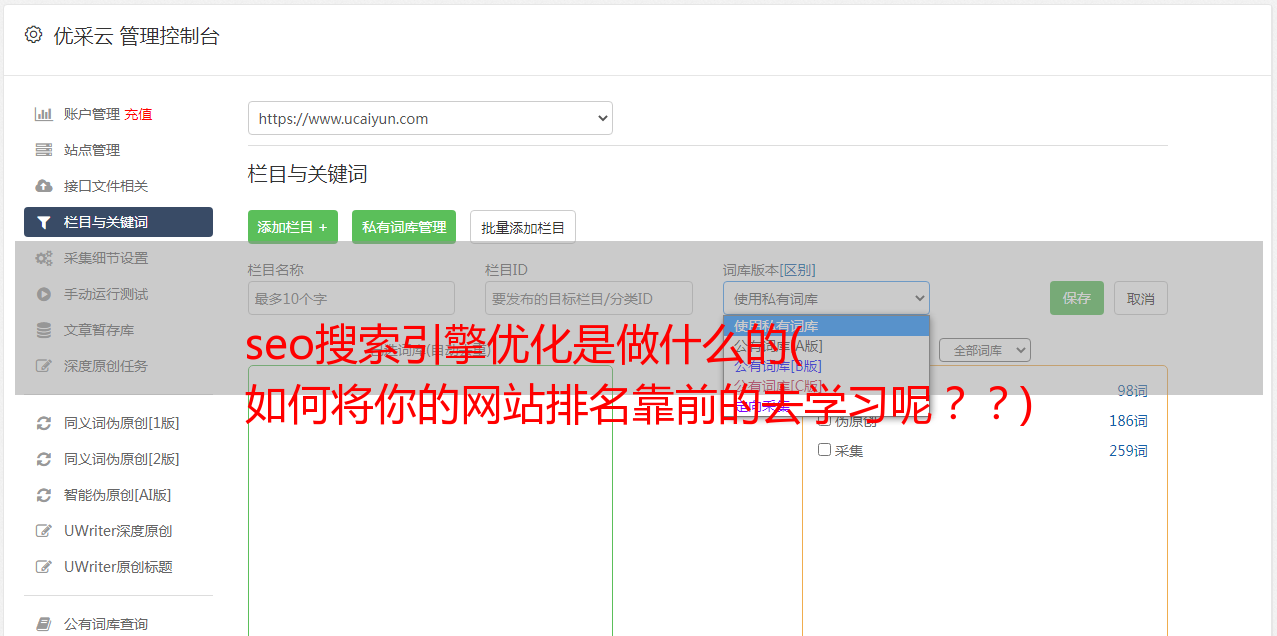Image resolution: width=1277 pixels, height=636 pixels.
Task: Open 采集细节设置 in the sidebar
Action: (106, 258)
